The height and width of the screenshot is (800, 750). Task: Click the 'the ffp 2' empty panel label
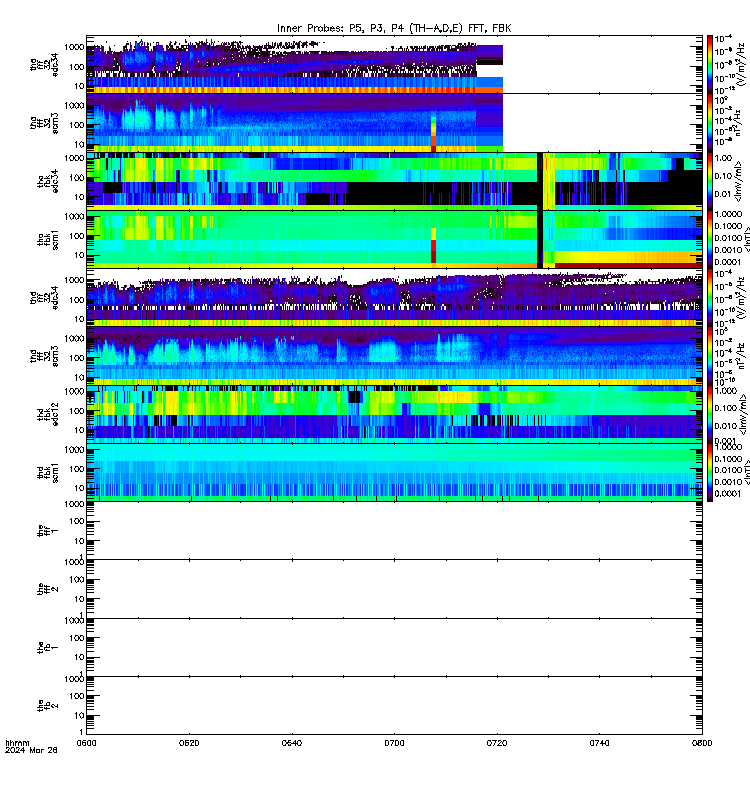tap(48, 589)
